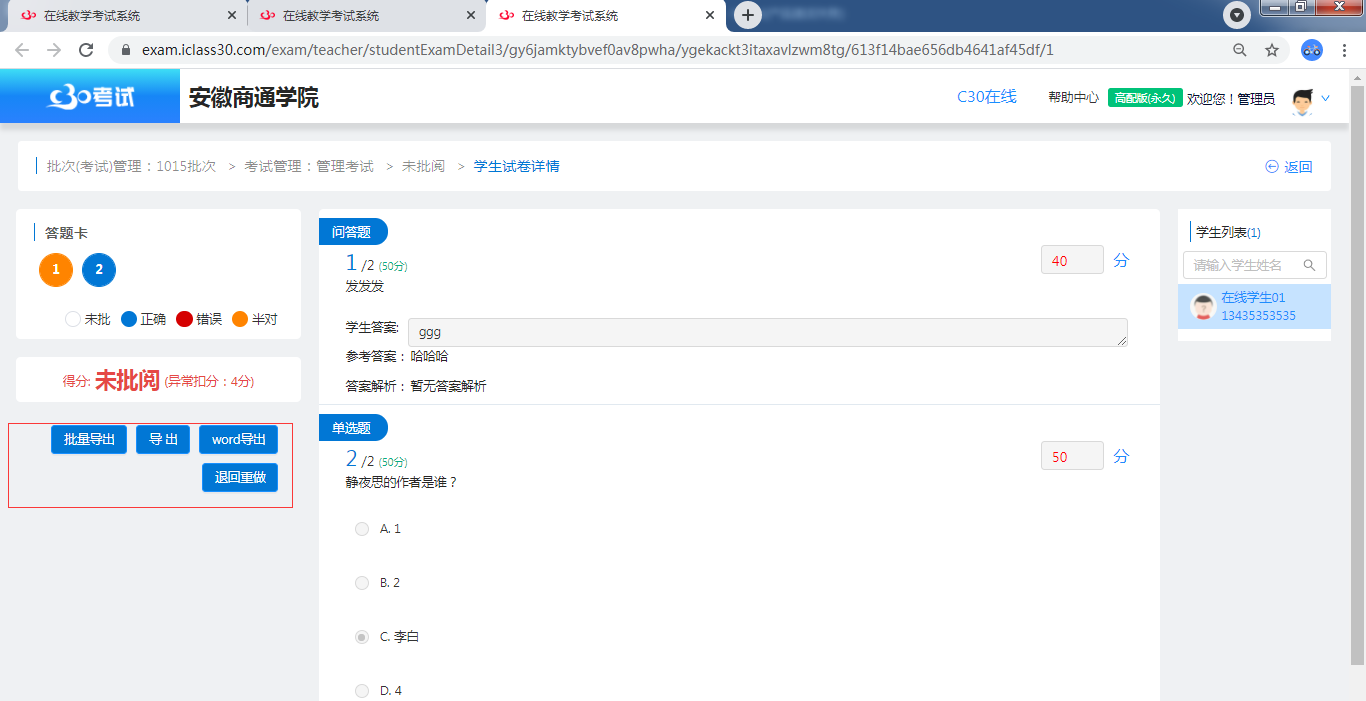Click the browser refresh icon
The height and width of the screenshot is (701, 1366).
87,48
